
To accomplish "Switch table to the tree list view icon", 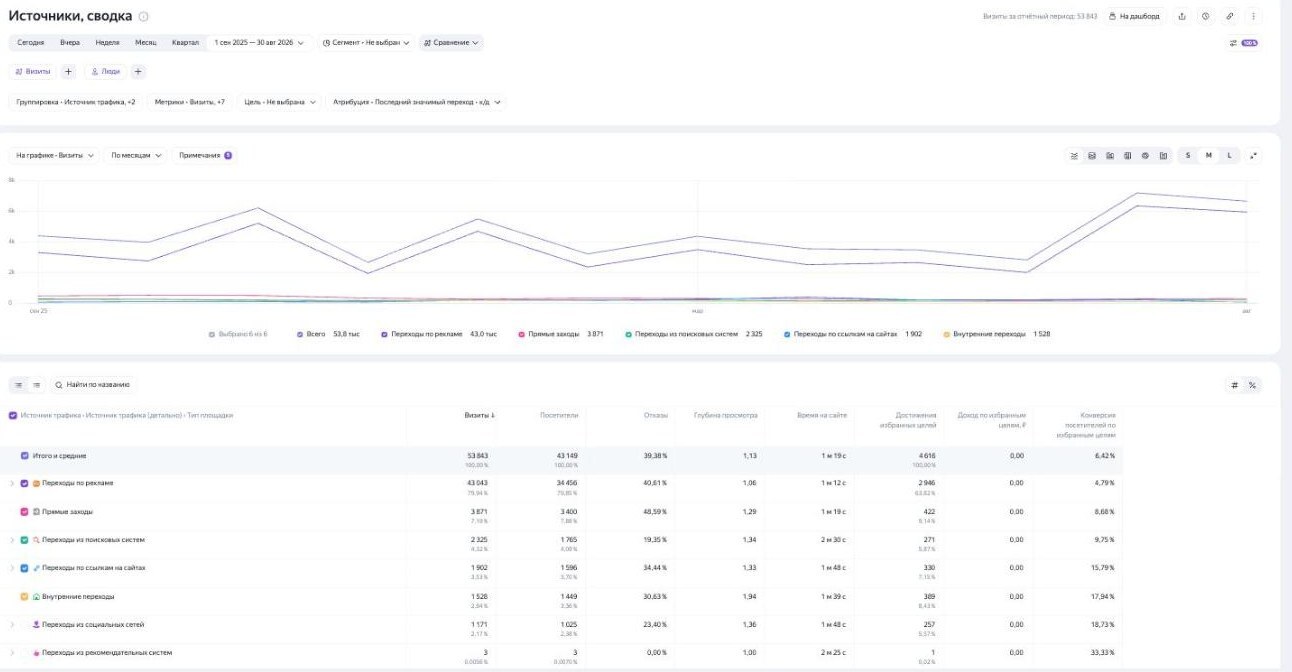I will 18,385.
